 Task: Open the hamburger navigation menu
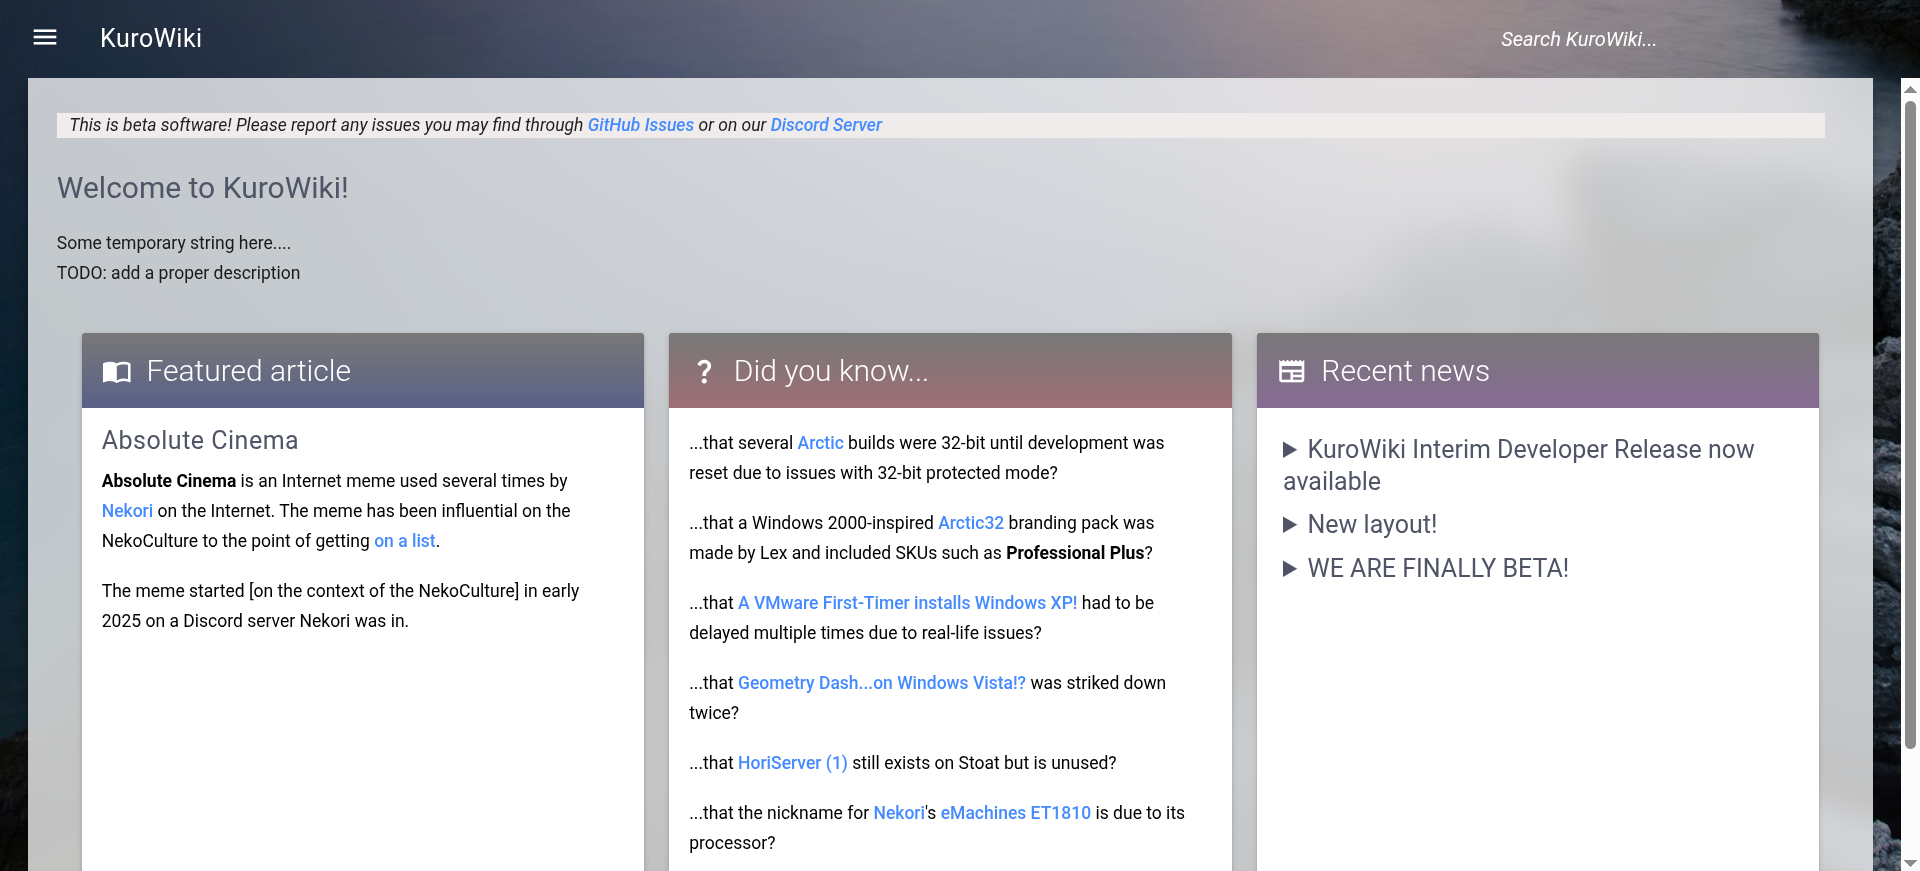tap(45, 38)
